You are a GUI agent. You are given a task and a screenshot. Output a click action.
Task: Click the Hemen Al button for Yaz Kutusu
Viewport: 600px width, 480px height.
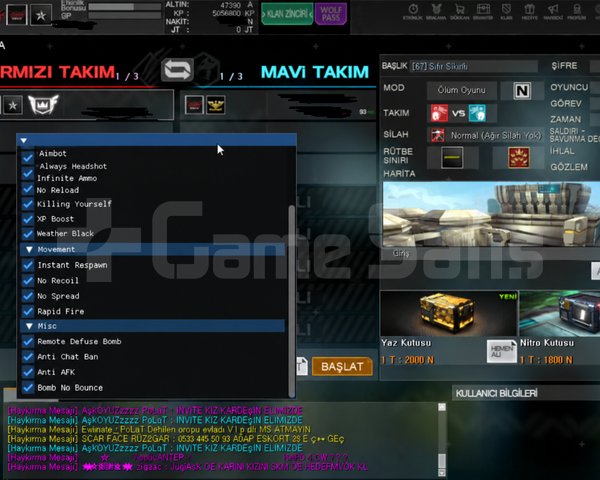pos(502,351)
